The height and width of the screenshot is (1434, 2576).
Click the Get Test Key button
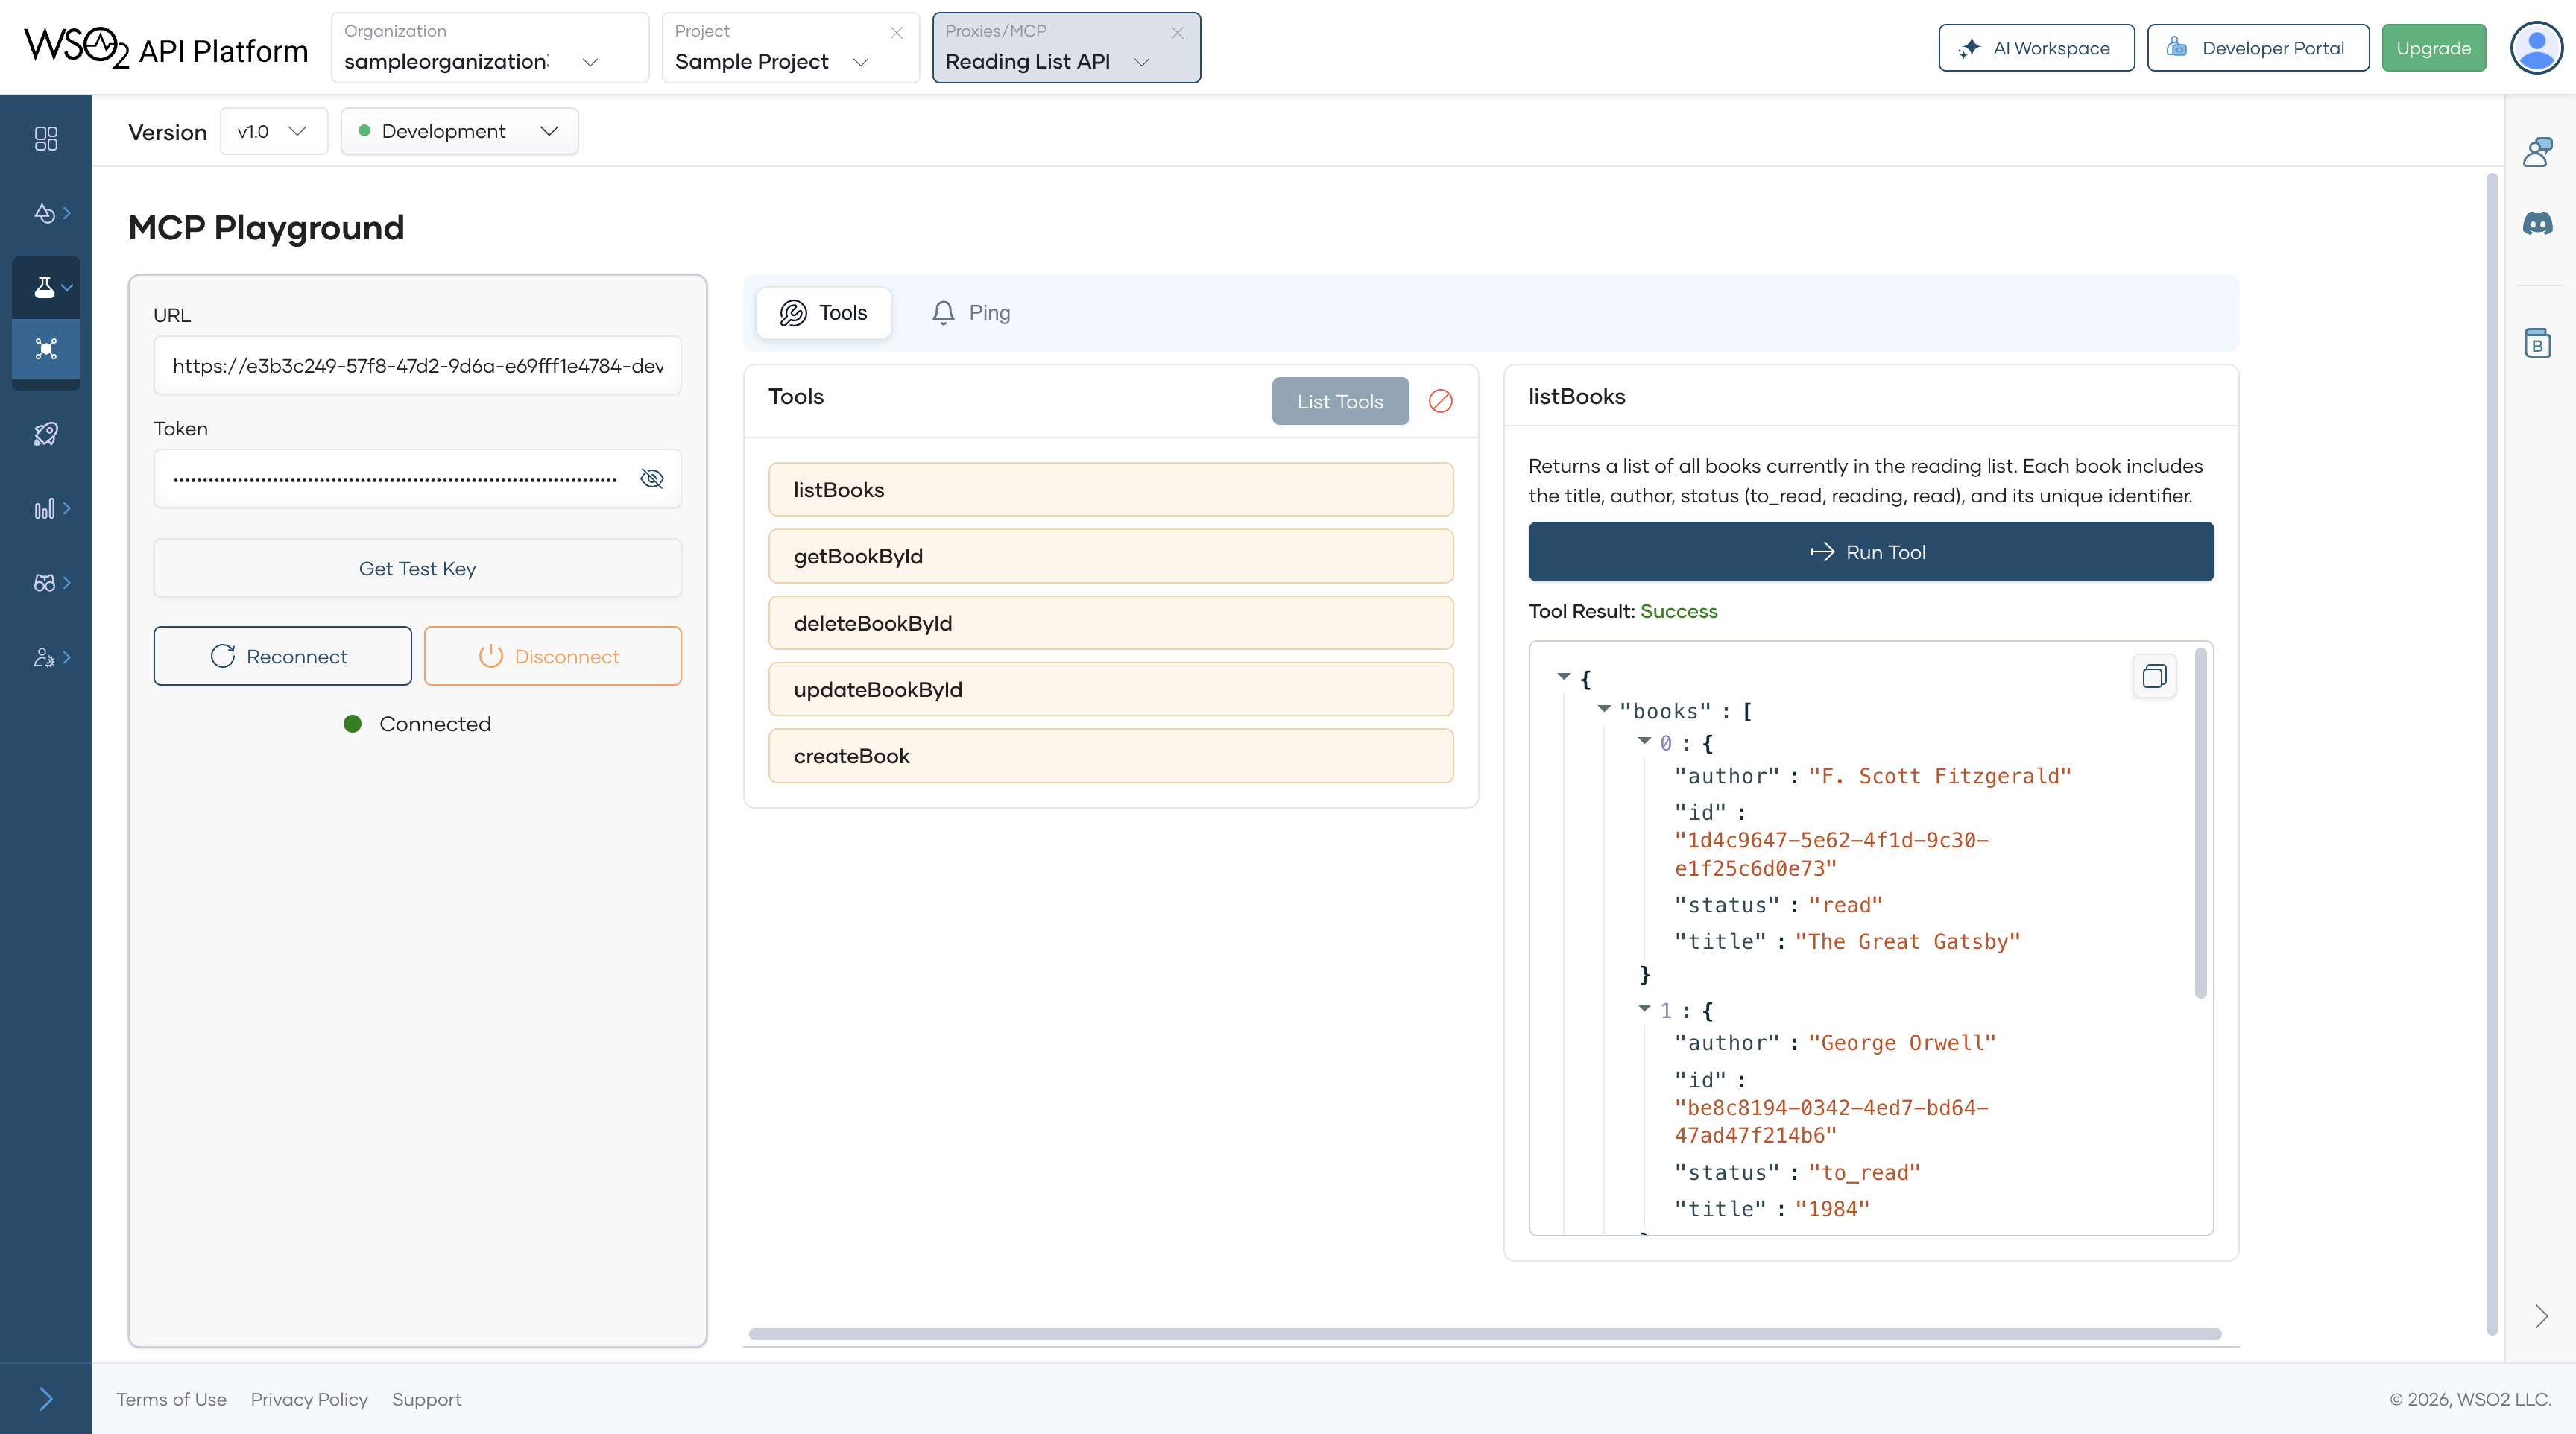(x=417, y=568)
